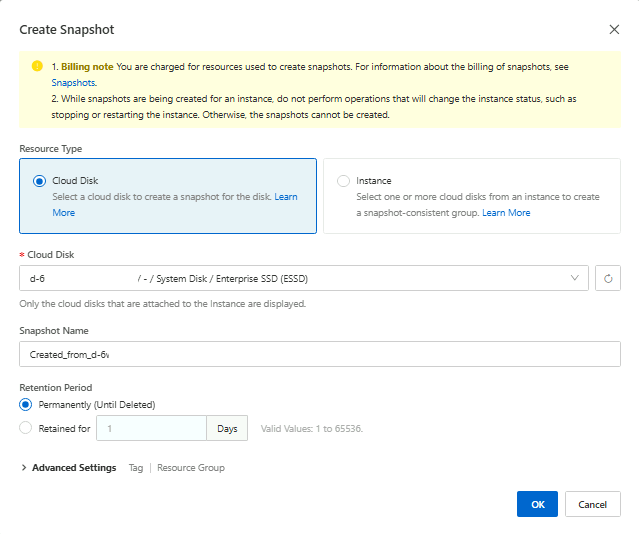Click the yellow billing note warning icon

(x=37, y=67)
